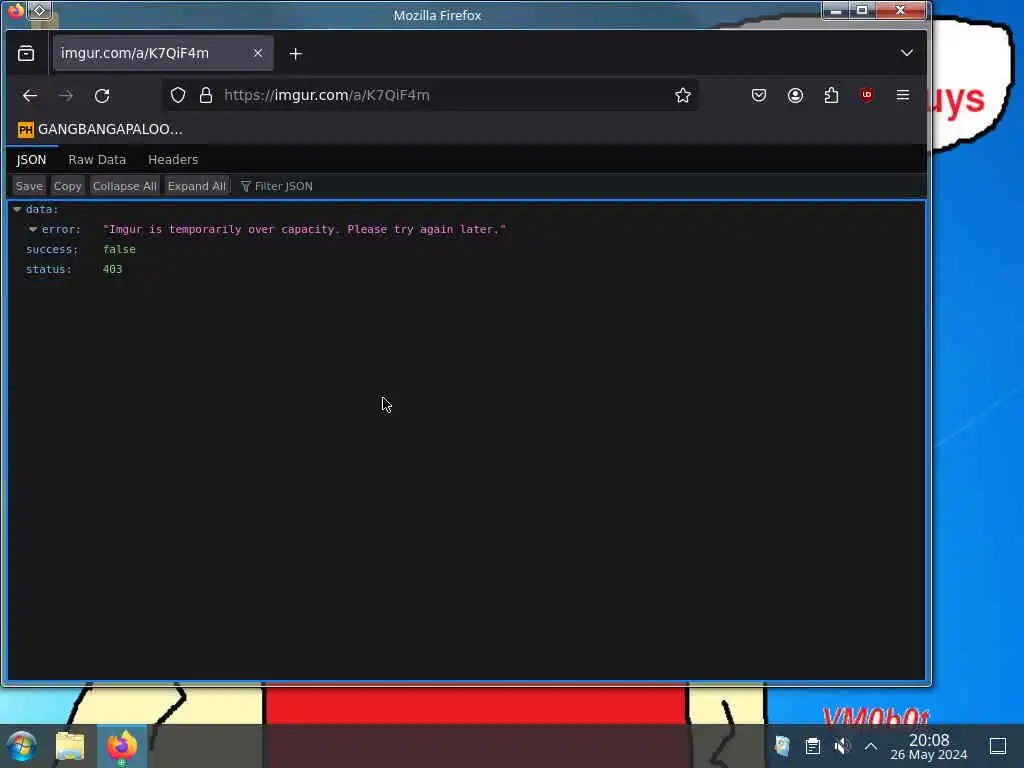Viewport: 1024px width, 768px height.
Task: Reload the current page
Action: click(102, 95)
